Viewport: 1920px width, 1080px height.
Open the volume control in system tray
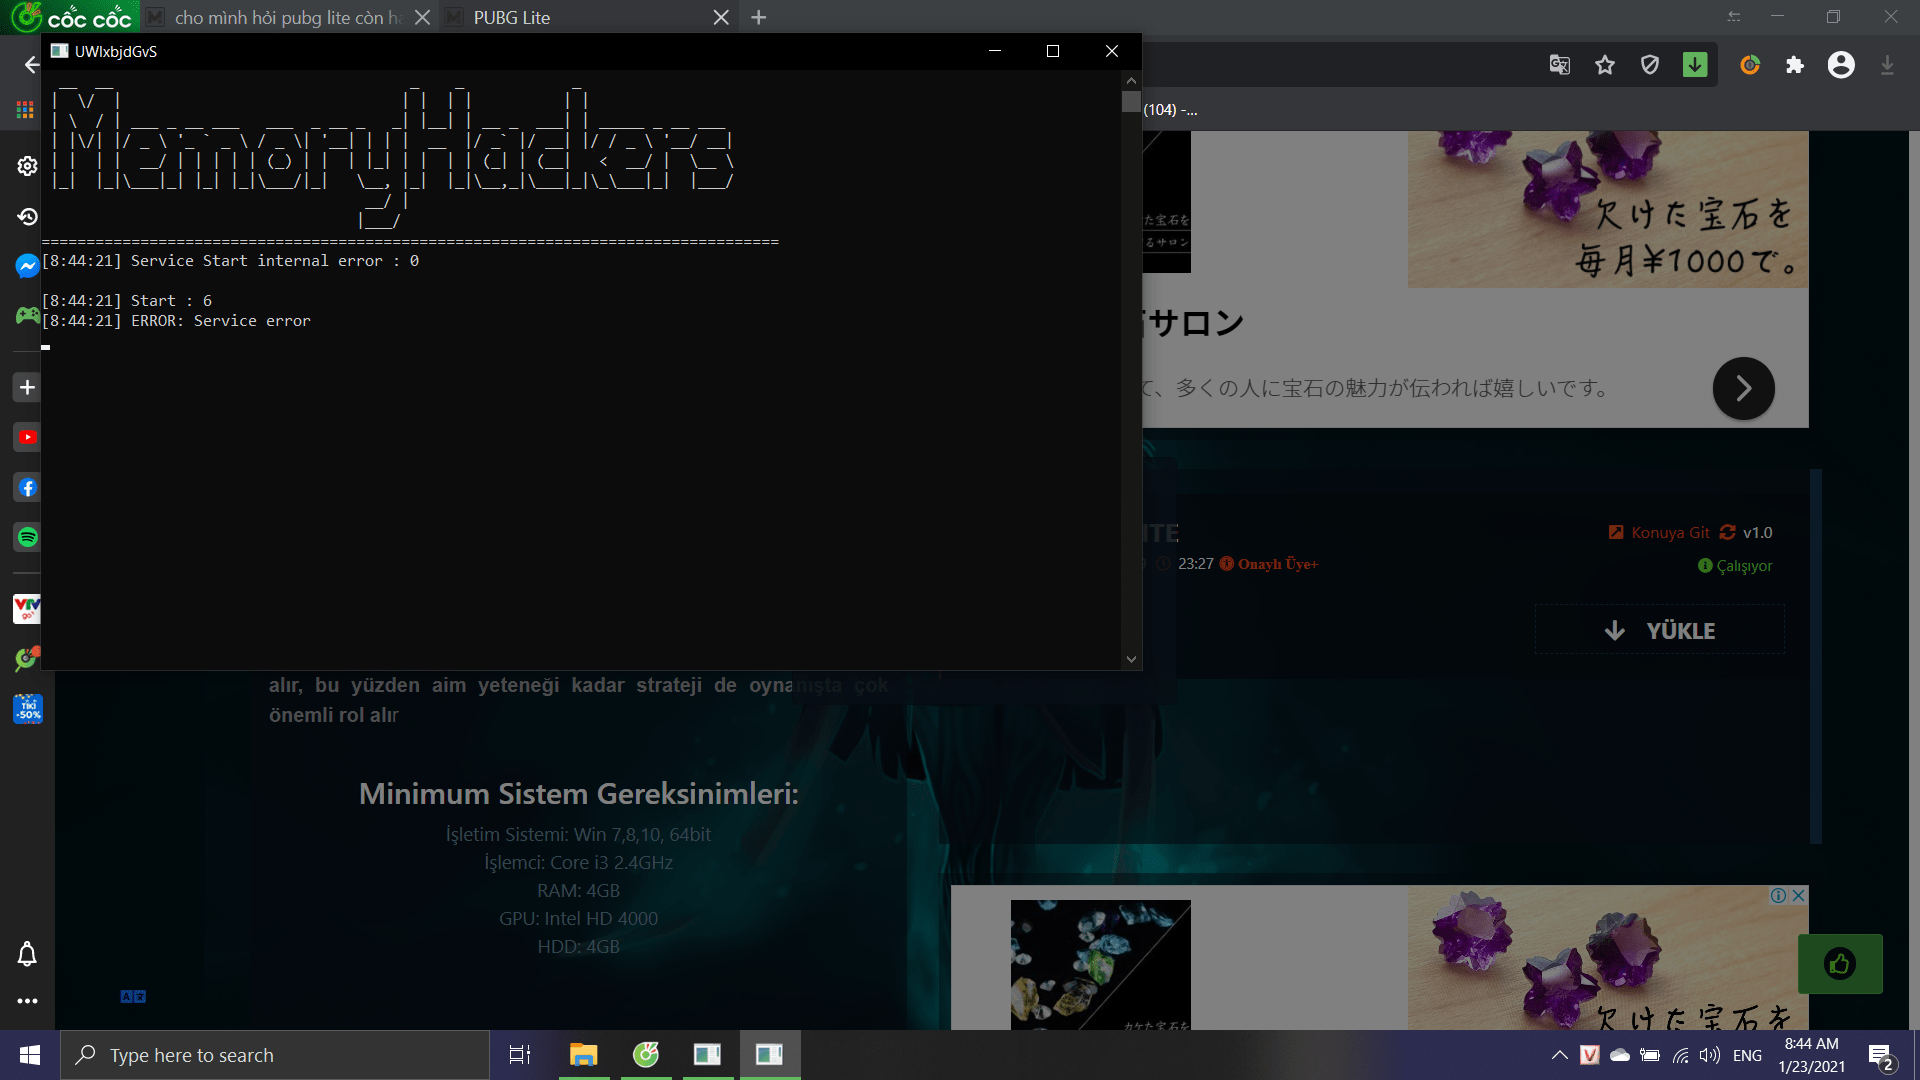1710,1055
